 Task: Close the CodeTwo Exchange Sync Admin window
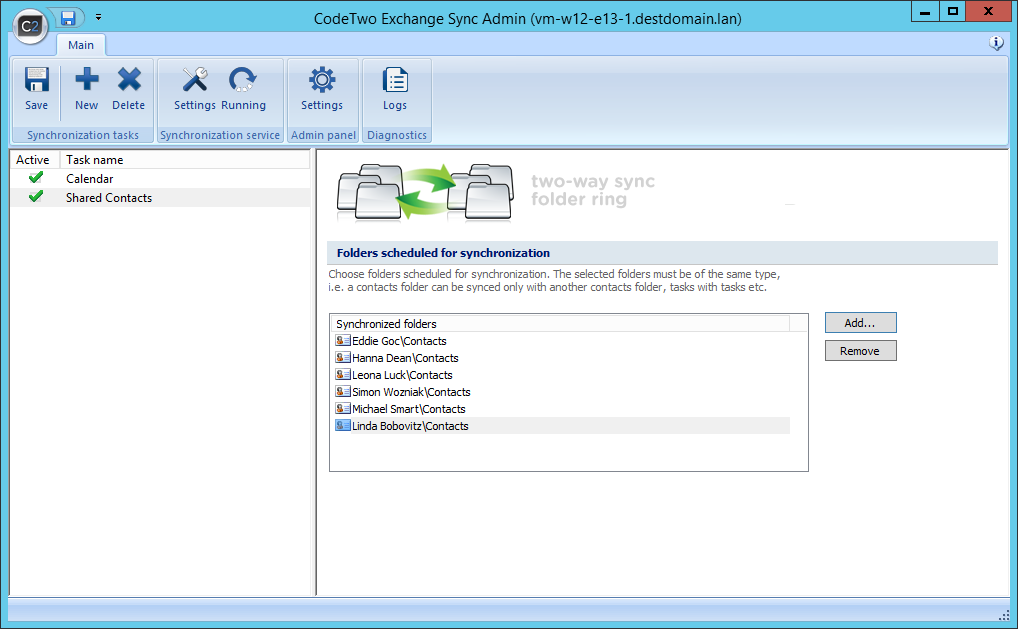988,12
